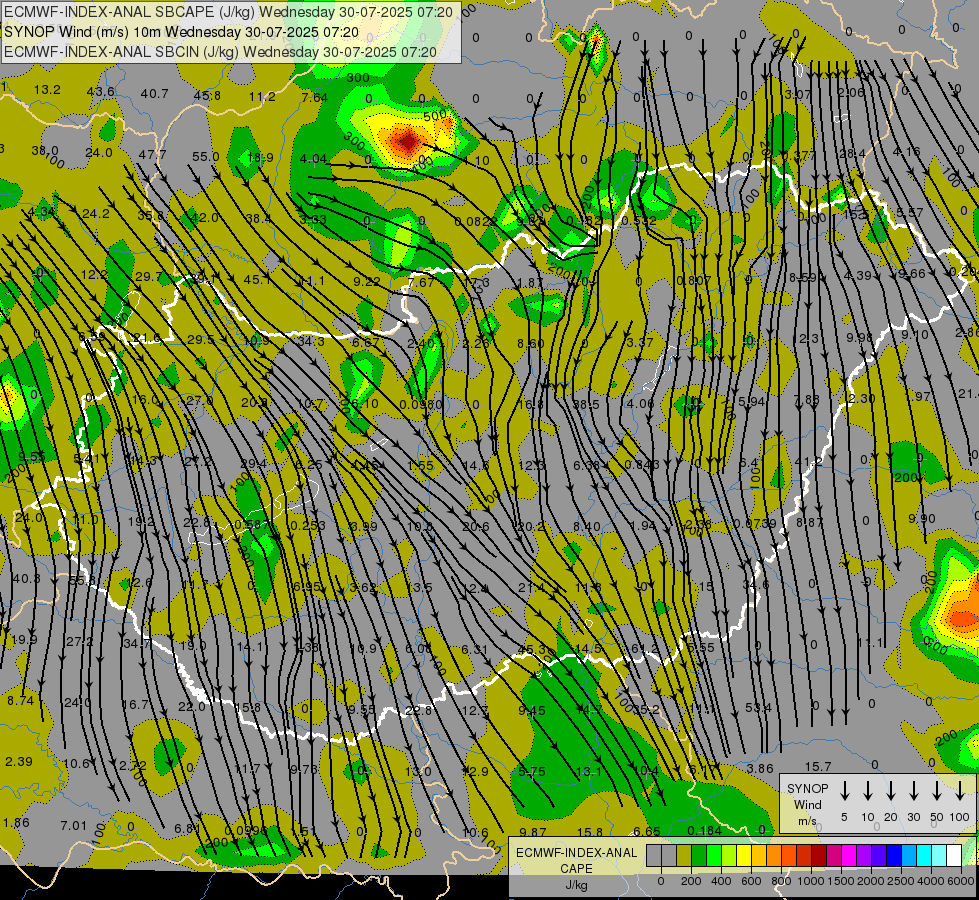979x900 pixels.
Task: Click the wind arrow for 50 m/s
Action: (937, 791)
